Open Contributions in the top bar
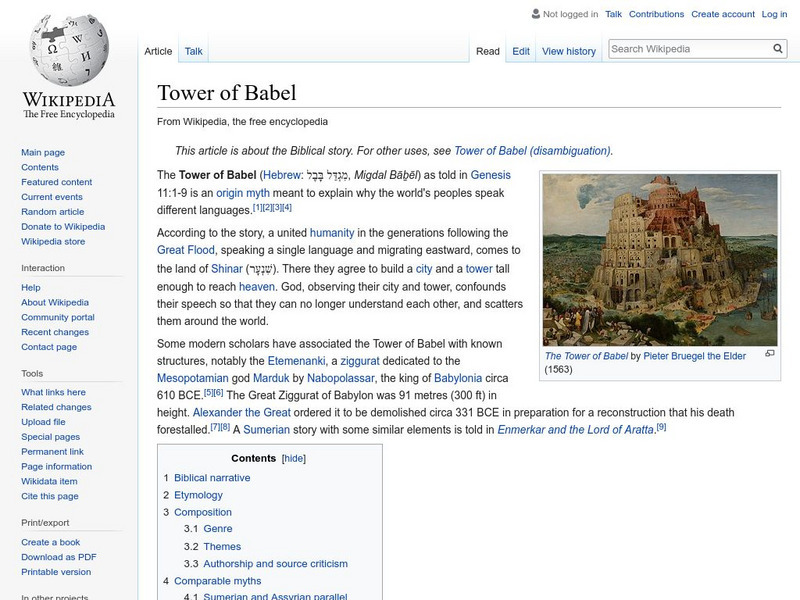 point(656,14)
